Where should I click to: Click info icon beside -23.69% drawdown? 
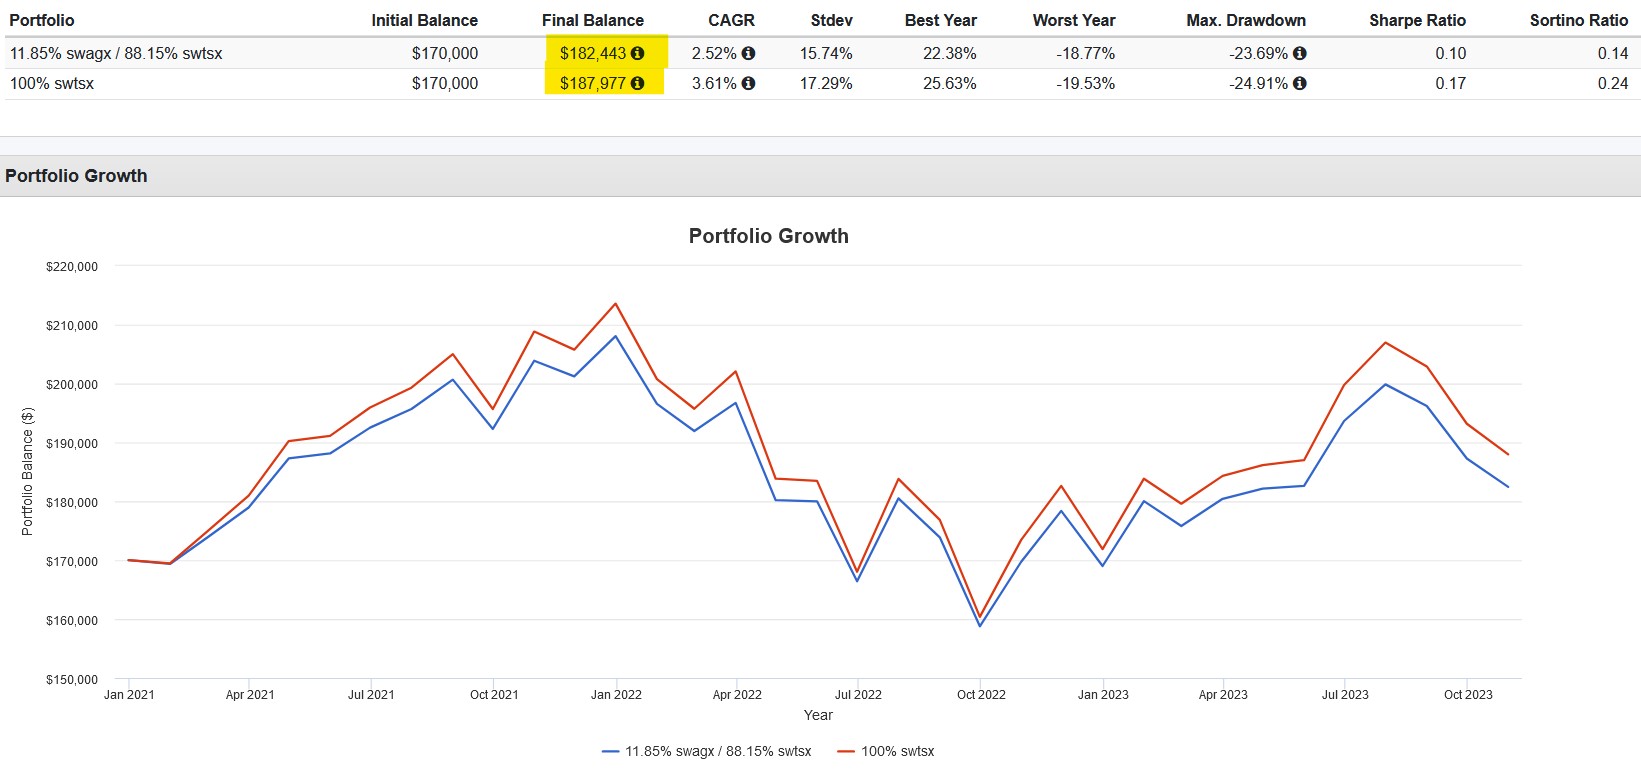1299,53
